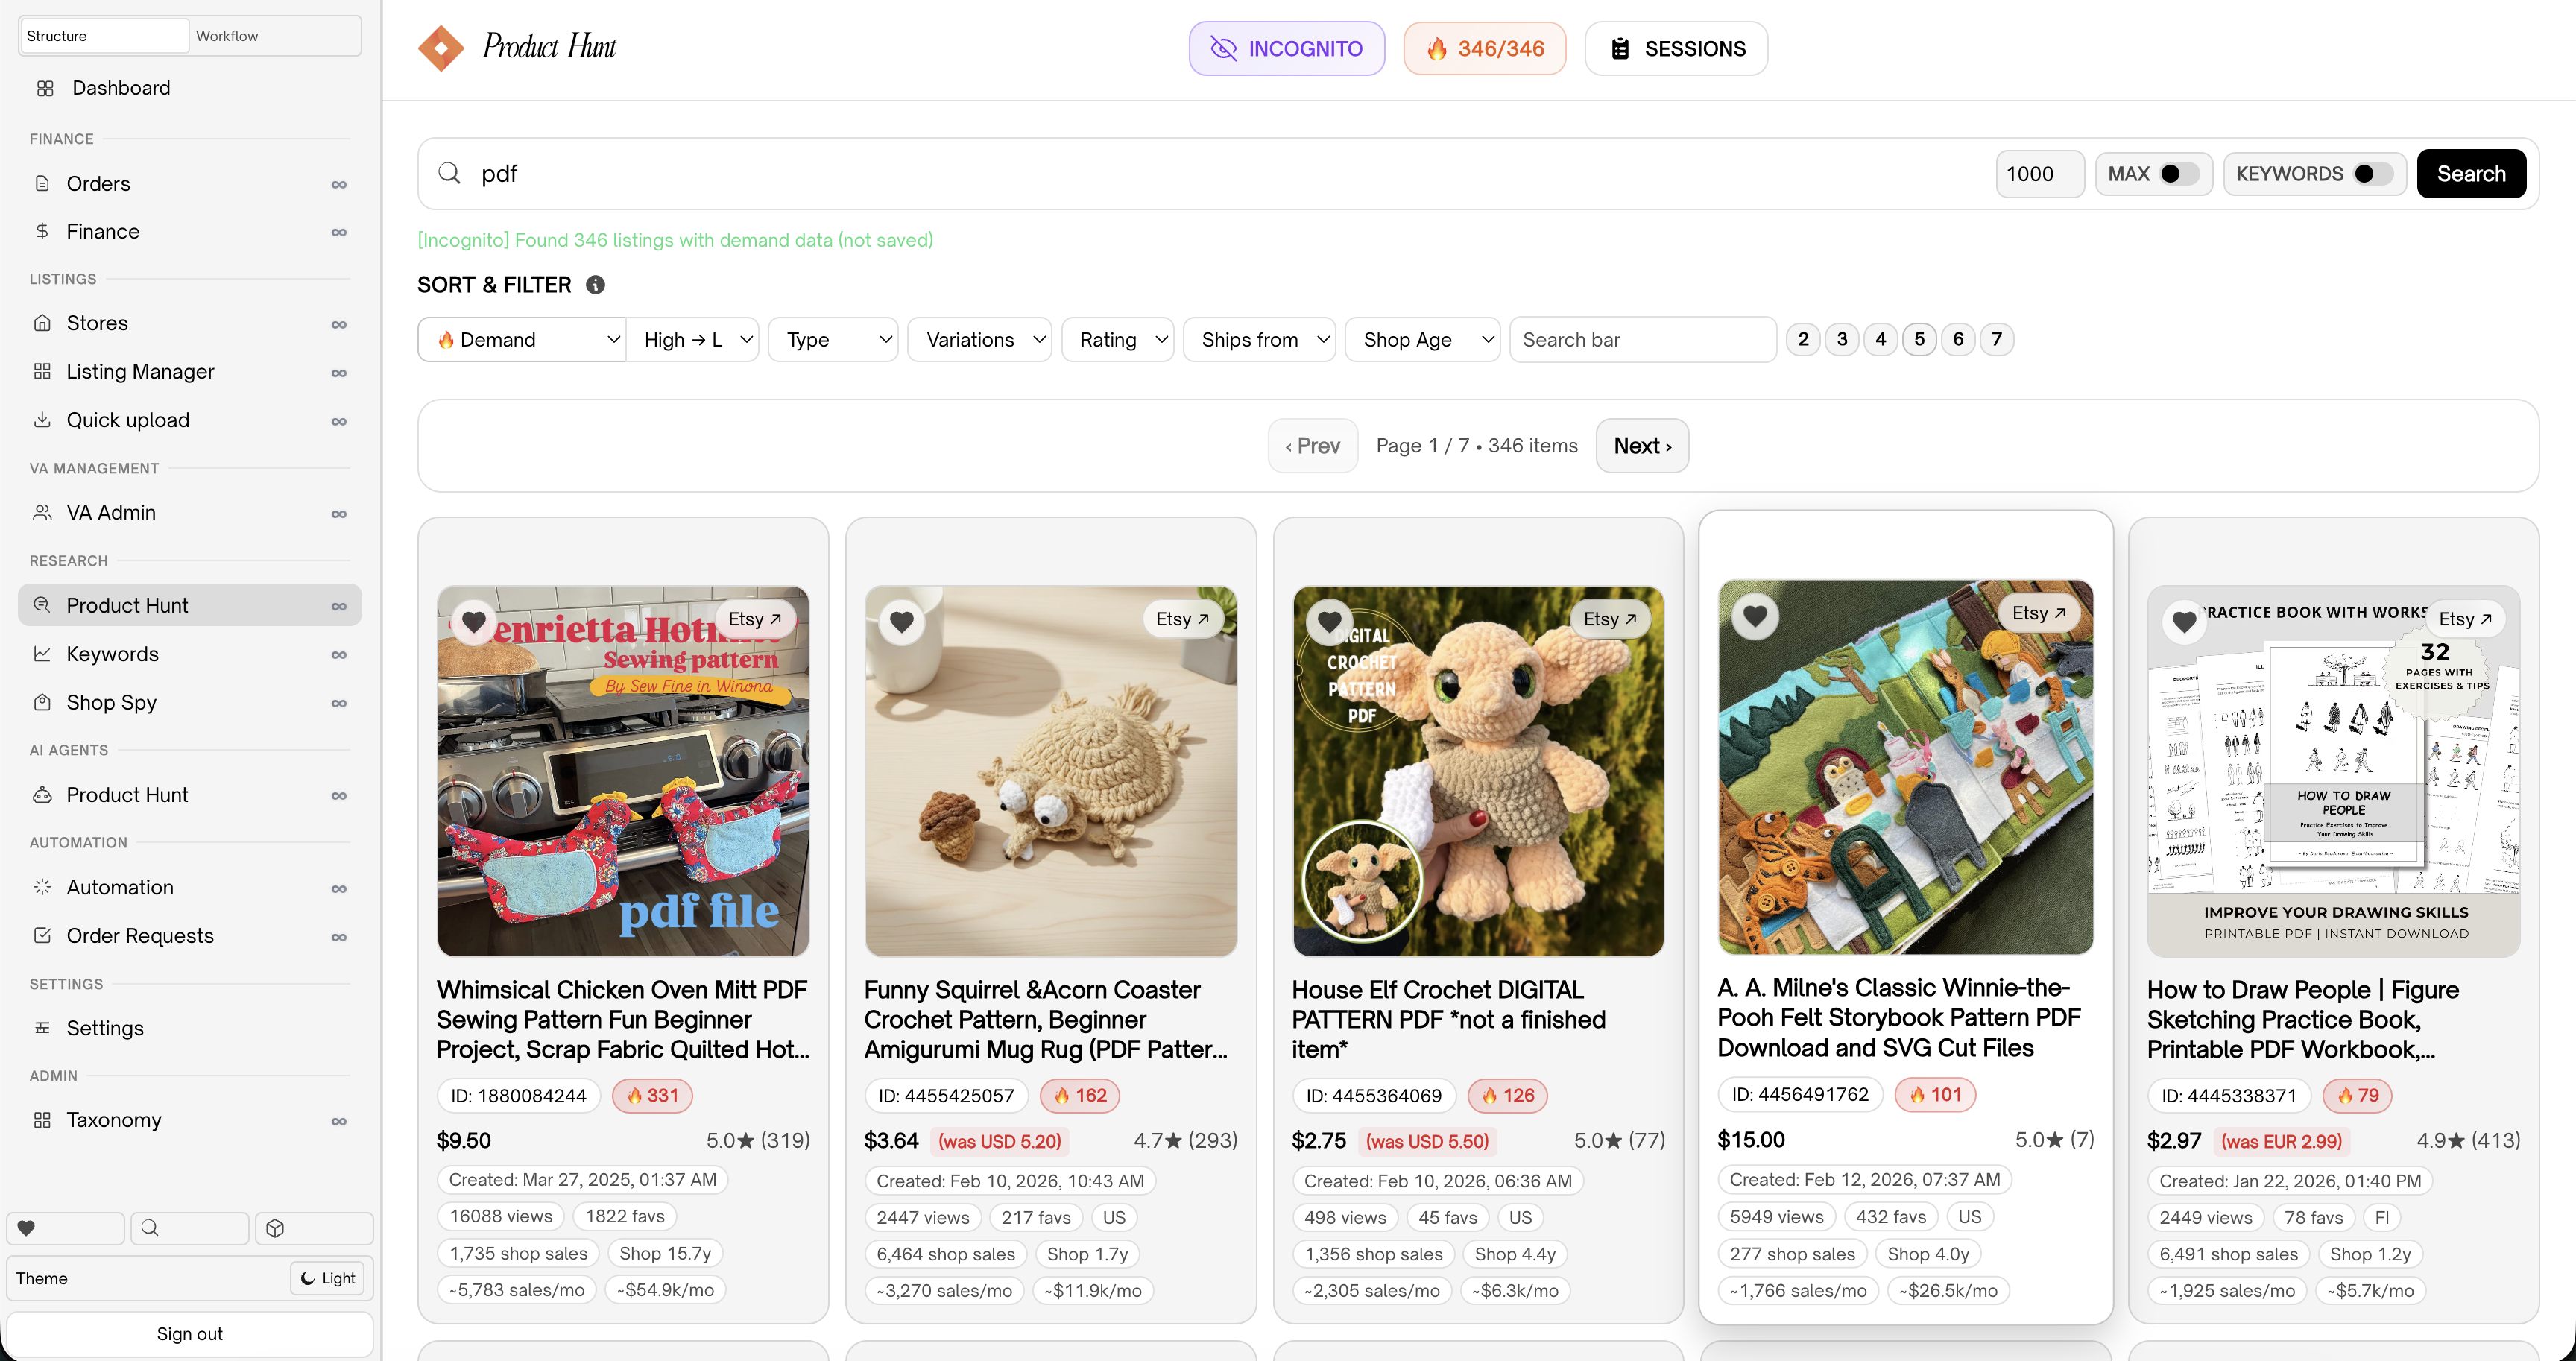Toggle the Light theme switch

point(327,1278)
